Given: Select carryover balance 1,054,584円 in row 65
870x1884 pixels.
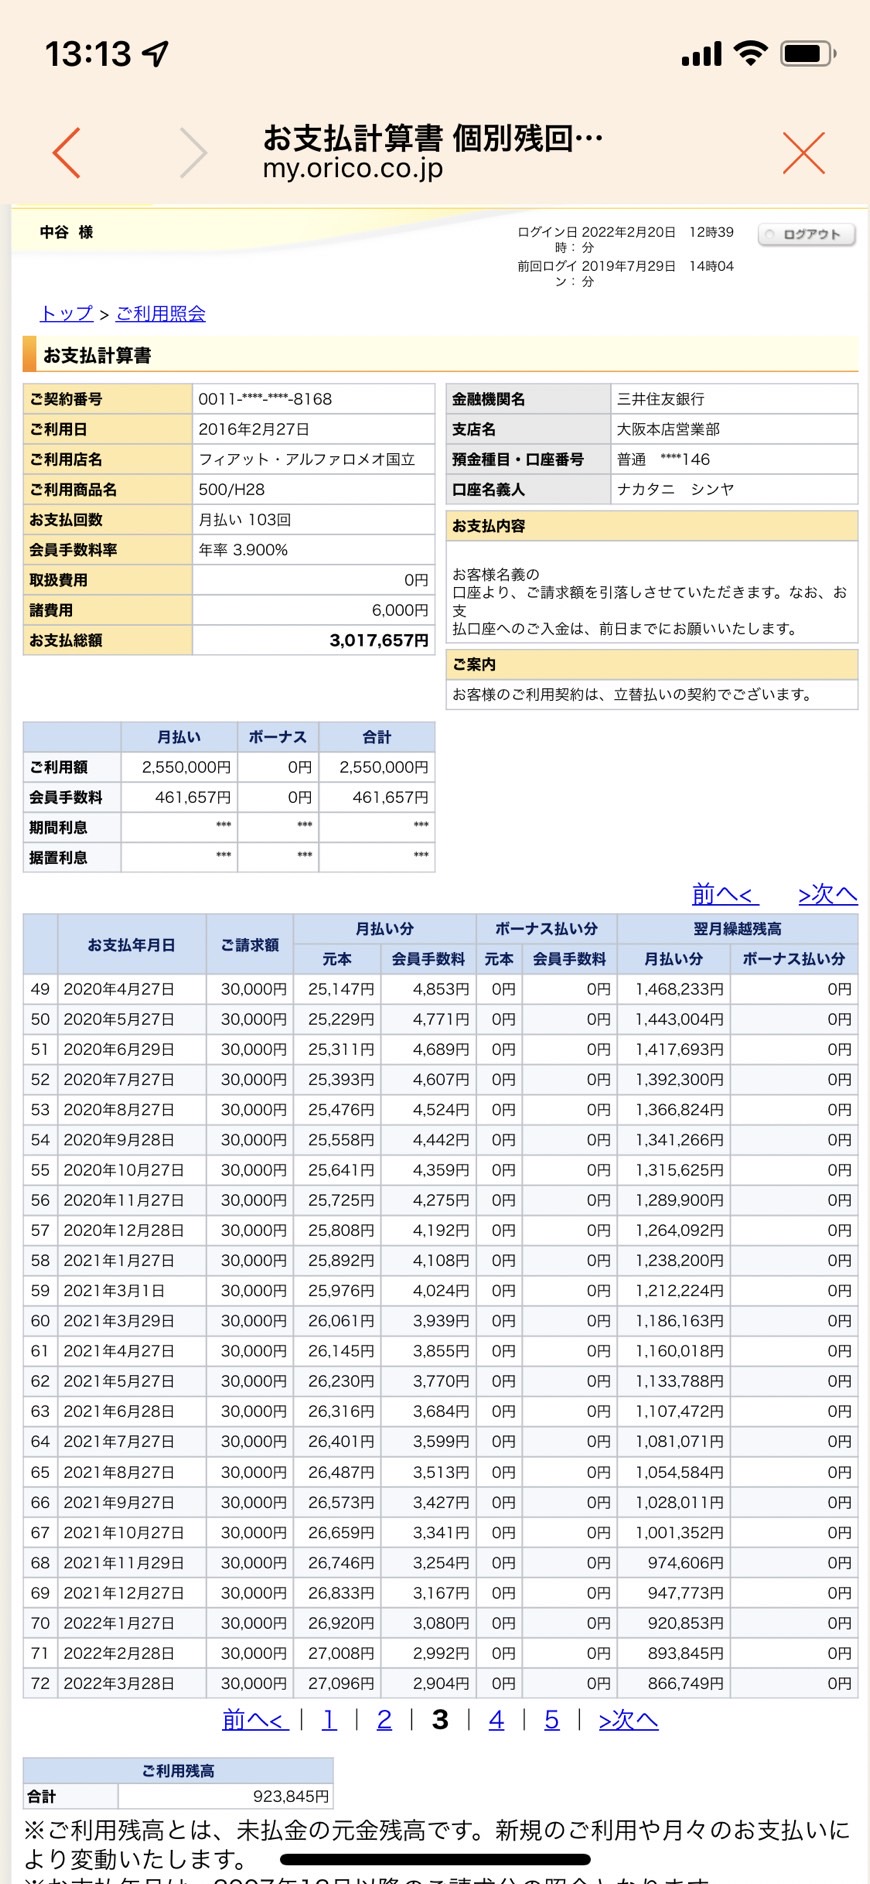Looking at the screenshot, I should click(x=679, y=1472).
